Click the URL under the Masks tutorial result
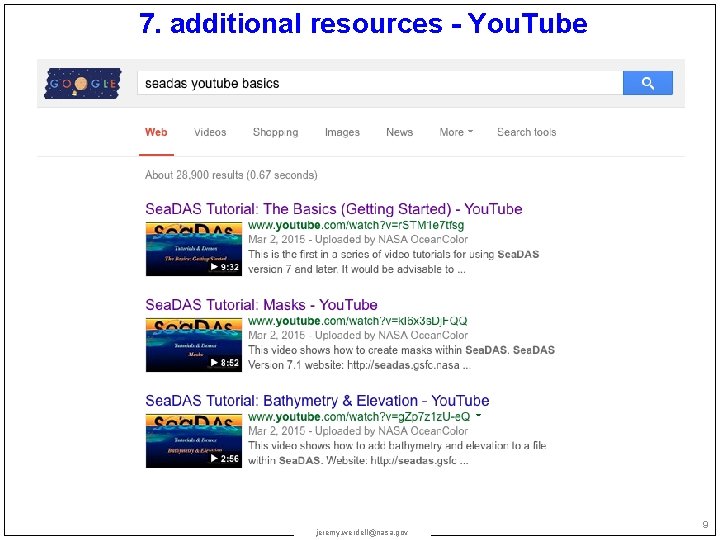The image size is (720, 540). tap(358, 321)
